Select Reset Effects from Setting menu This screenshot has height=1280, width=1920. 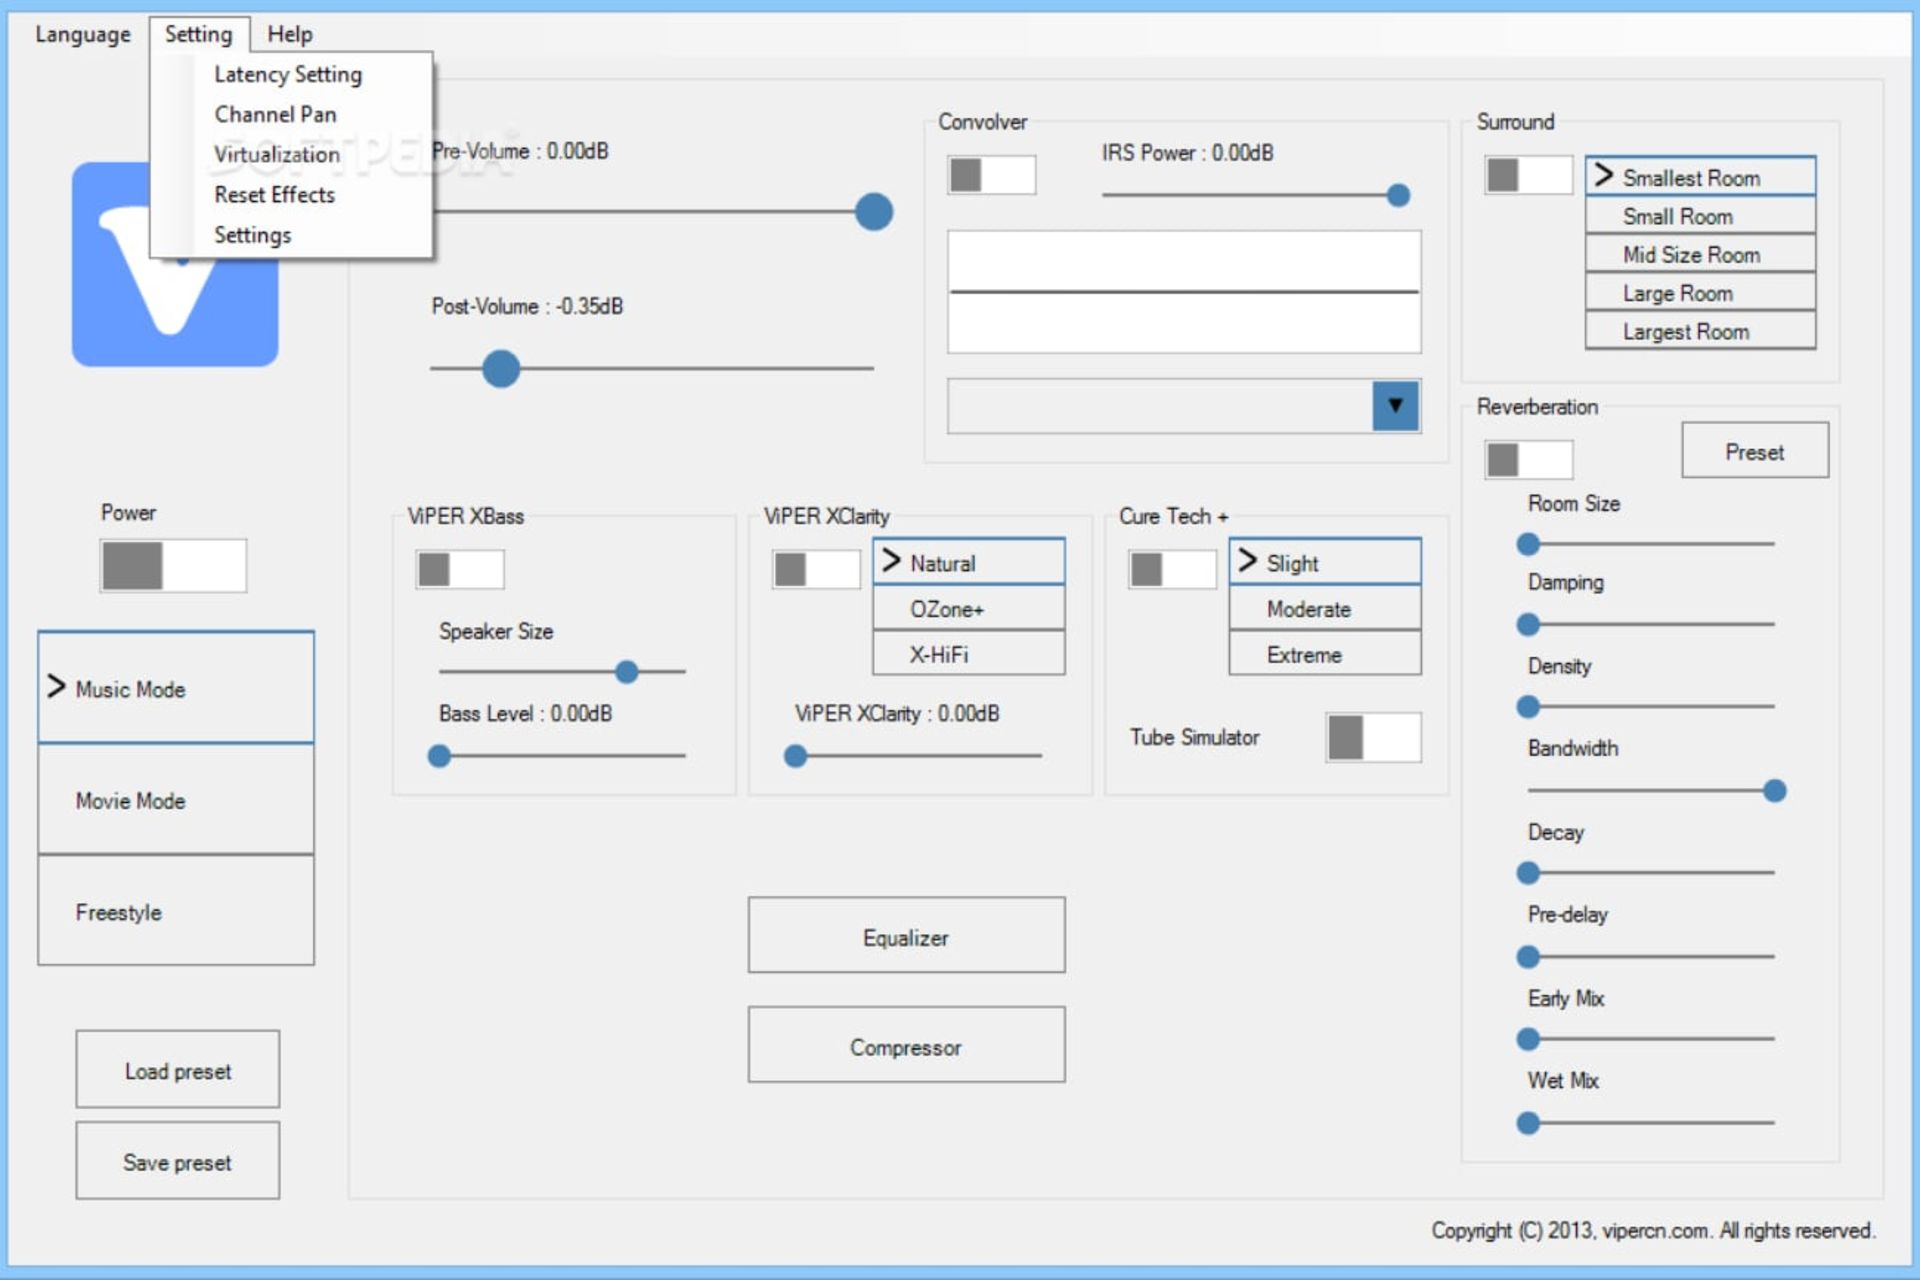pos(274,195)
